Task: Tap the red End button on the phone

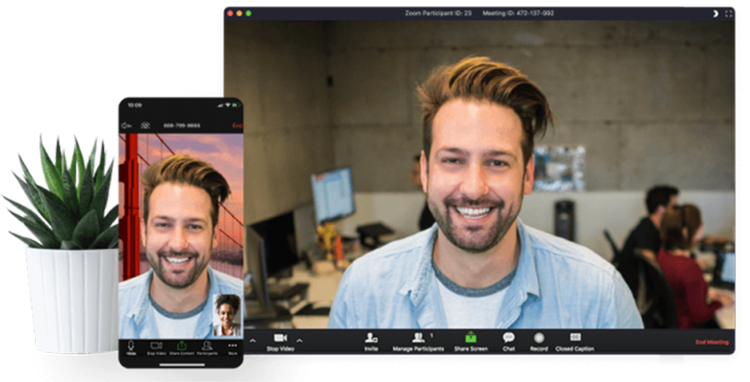Action: [x=237, y=126]
